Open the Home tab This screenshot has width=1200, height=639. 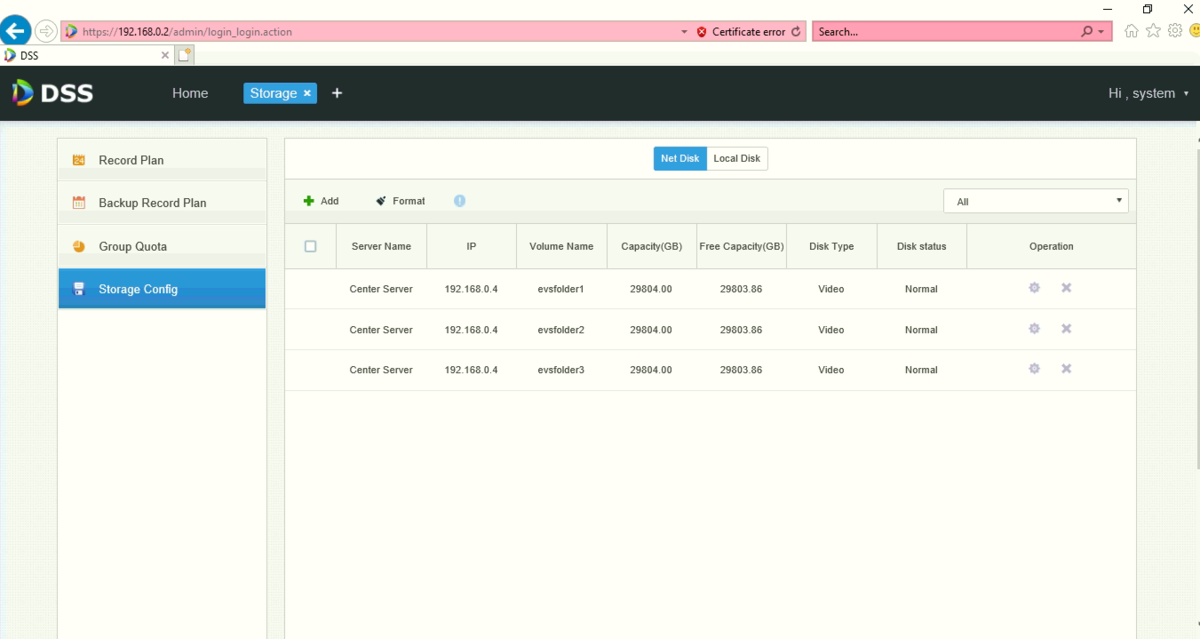pyautogui.click(x=190, y=93)
